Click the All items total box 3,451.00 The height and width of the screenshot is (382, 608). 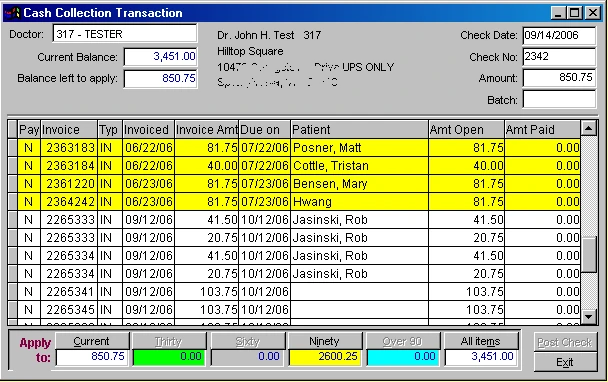pyautogui.click(x=481, y=357)
